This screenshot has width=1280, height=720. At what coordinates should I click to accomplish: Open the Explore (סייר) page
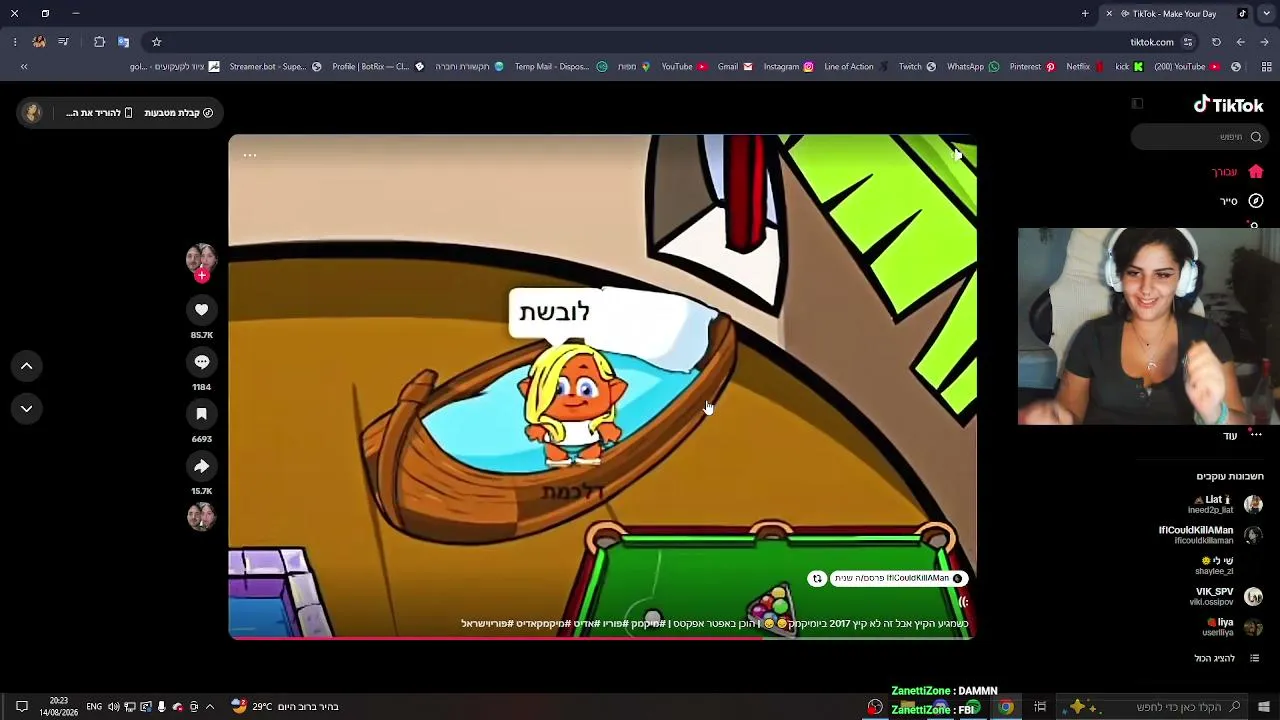(x=1241, y=201)
